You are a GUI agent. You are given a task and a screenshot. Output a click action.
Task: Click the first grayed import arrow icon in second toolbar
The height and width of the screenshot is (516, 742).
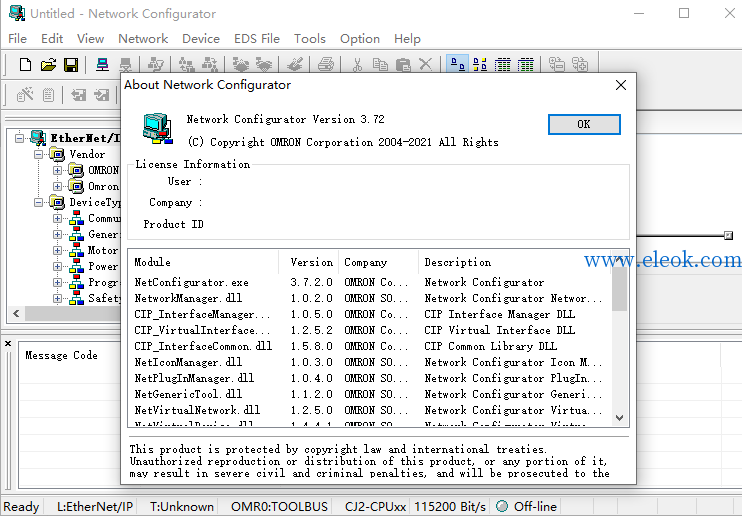[79, 95]
